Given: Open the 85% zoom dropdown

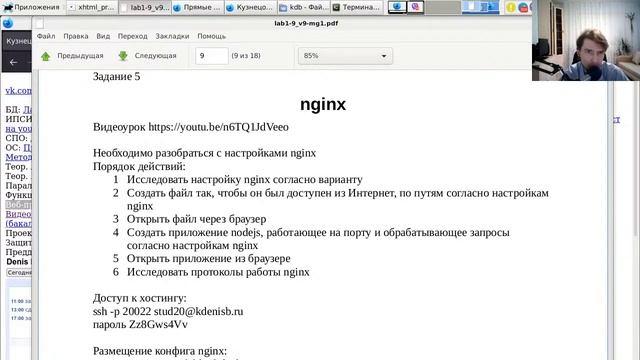Looking at the screenshot, I should pyautogui.click(x=345, y=56).
